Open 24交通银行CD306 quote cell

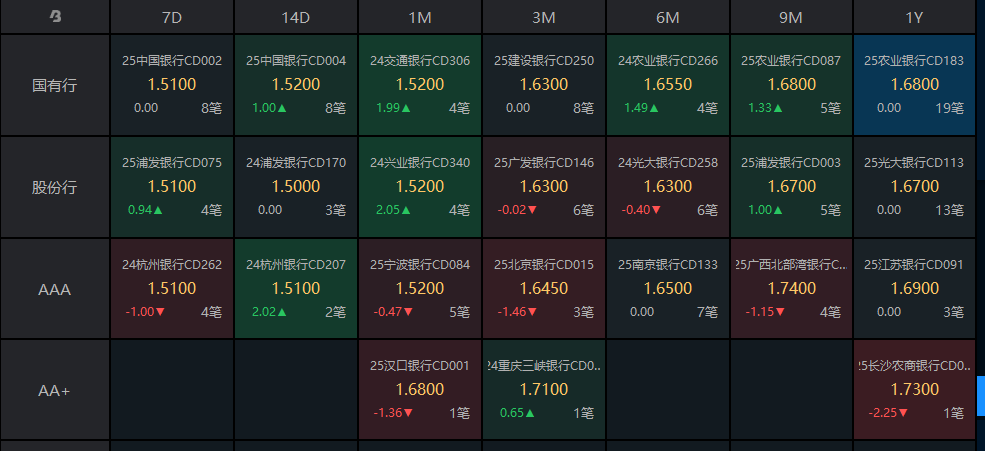point(420,85)
